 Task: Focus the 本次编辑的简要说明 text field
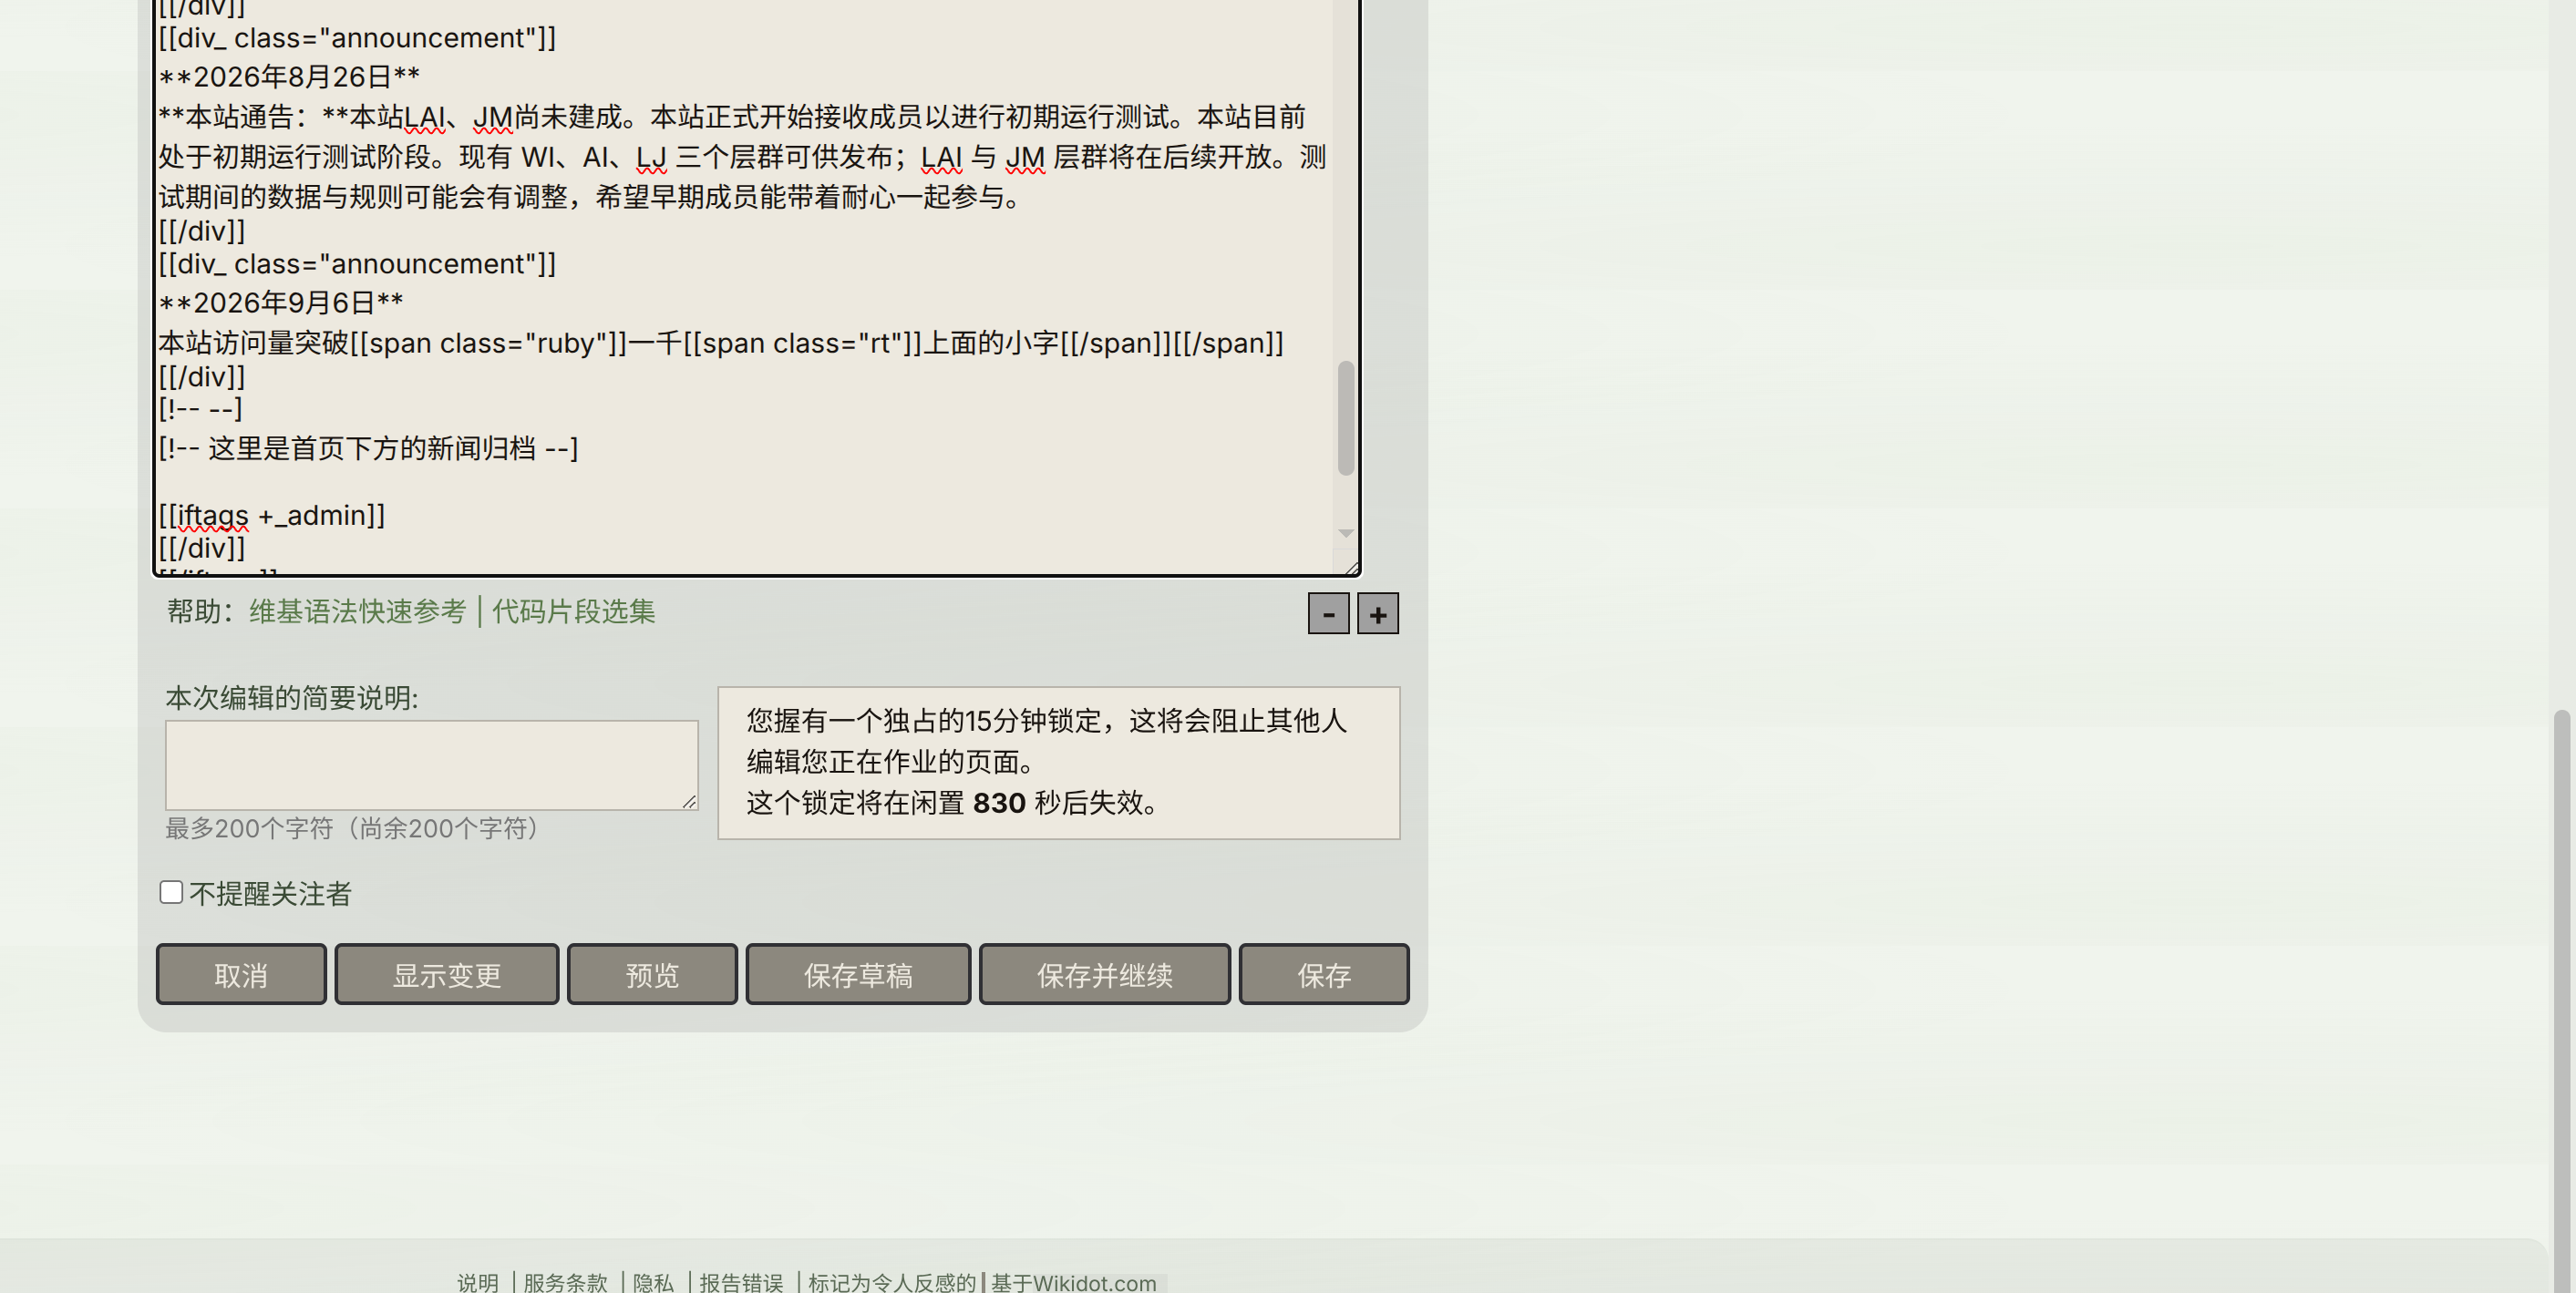[431, 765]
